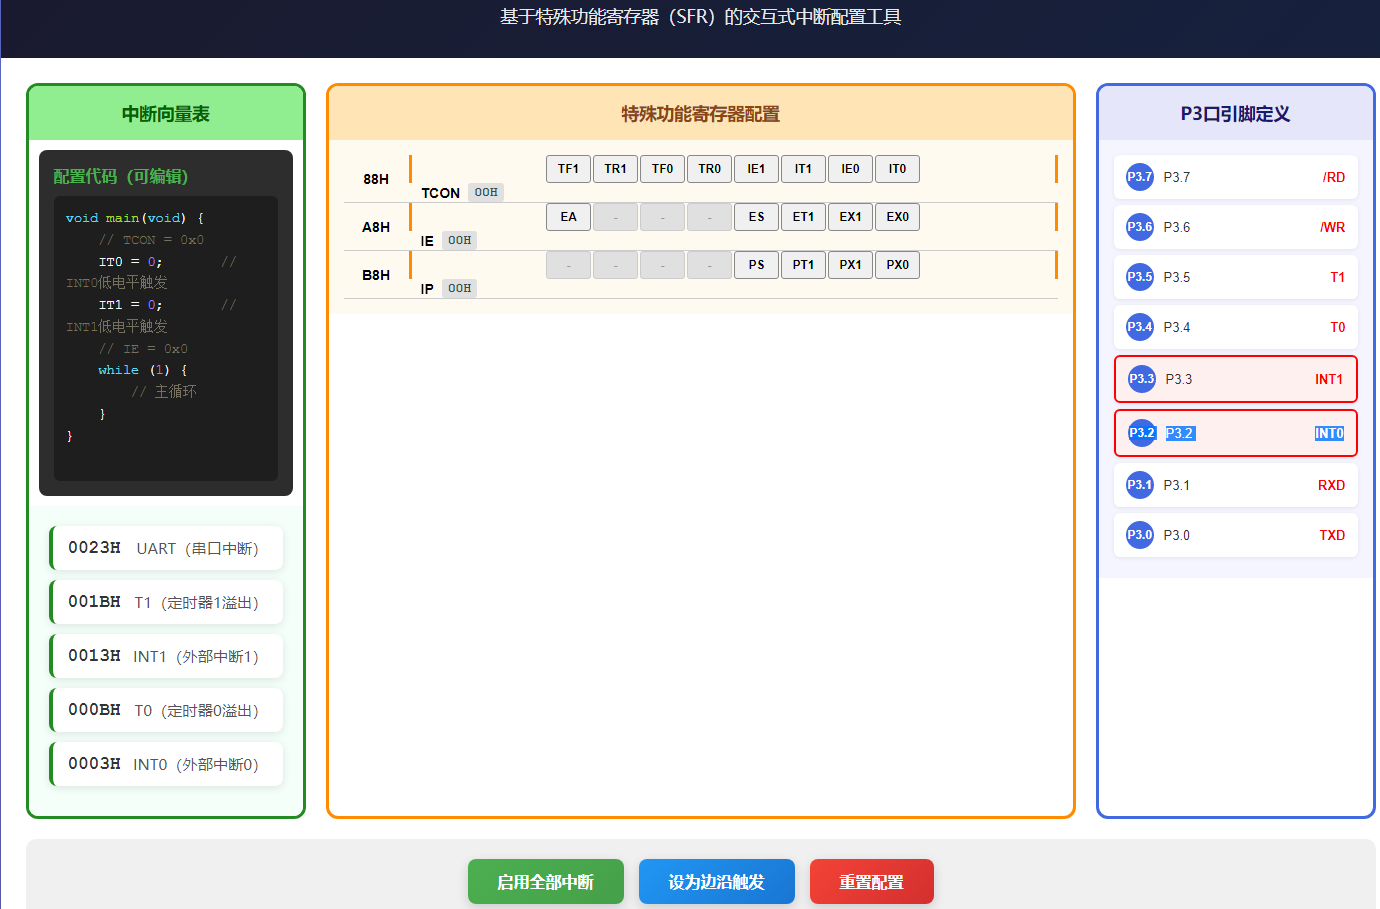Click inside the editable configuration code area
This screenshot has height=909, width=1380.
click(165, 330)
